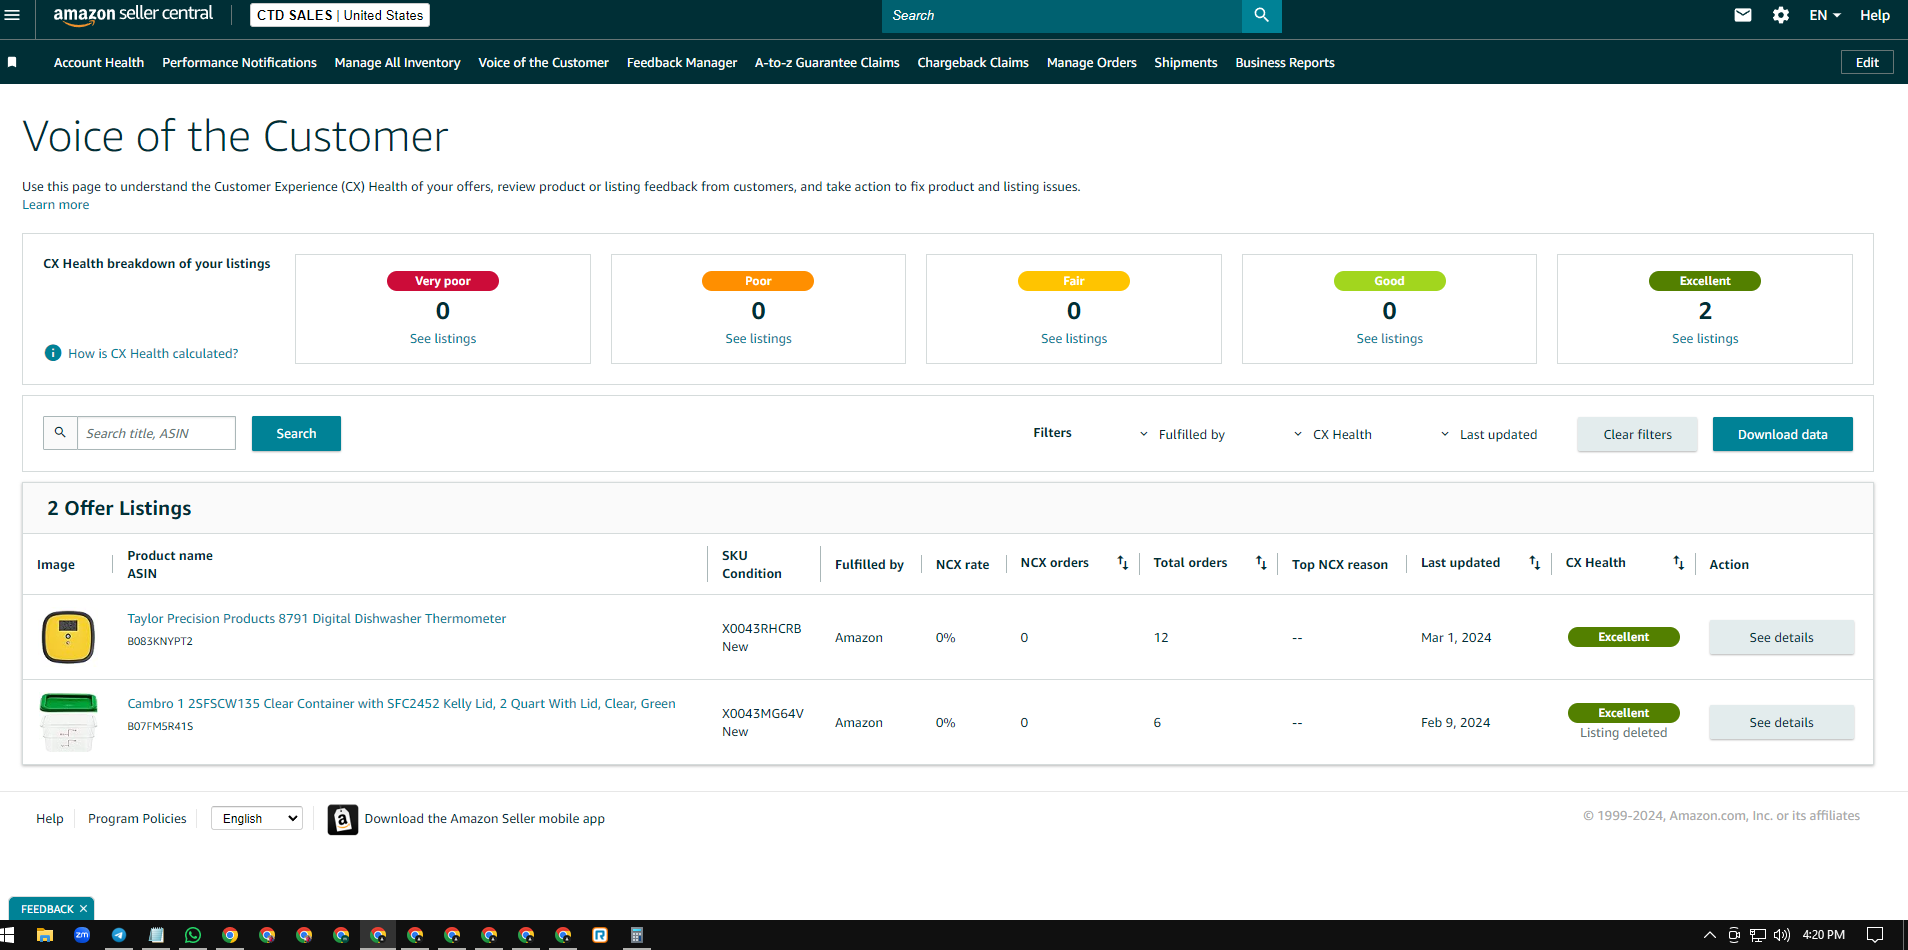Open Manage All Inventory

397,62
